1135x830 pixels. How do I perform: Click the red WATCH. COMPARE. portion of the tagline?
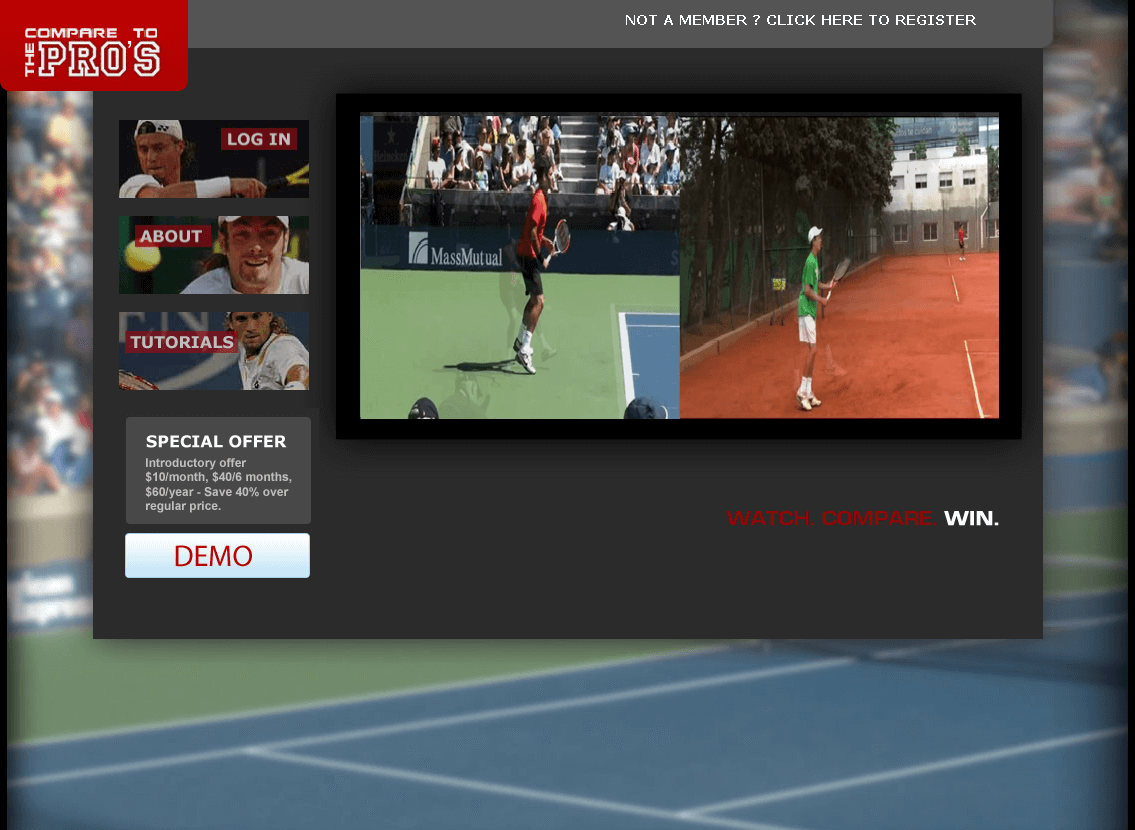[x=833, y=518]
